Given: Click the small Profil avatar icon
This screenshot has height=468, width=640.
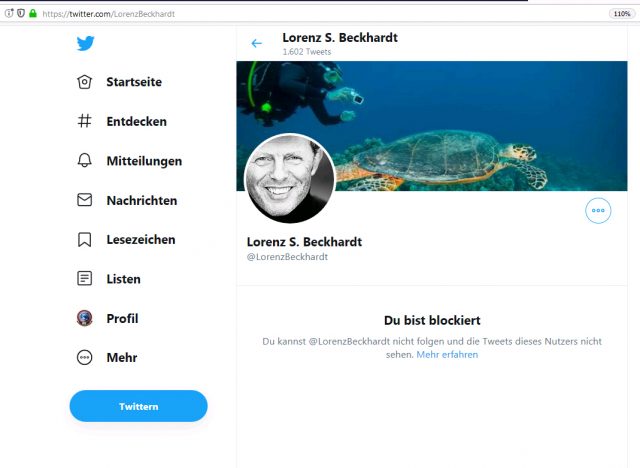Looking at the screenshot, I should 85,319.
